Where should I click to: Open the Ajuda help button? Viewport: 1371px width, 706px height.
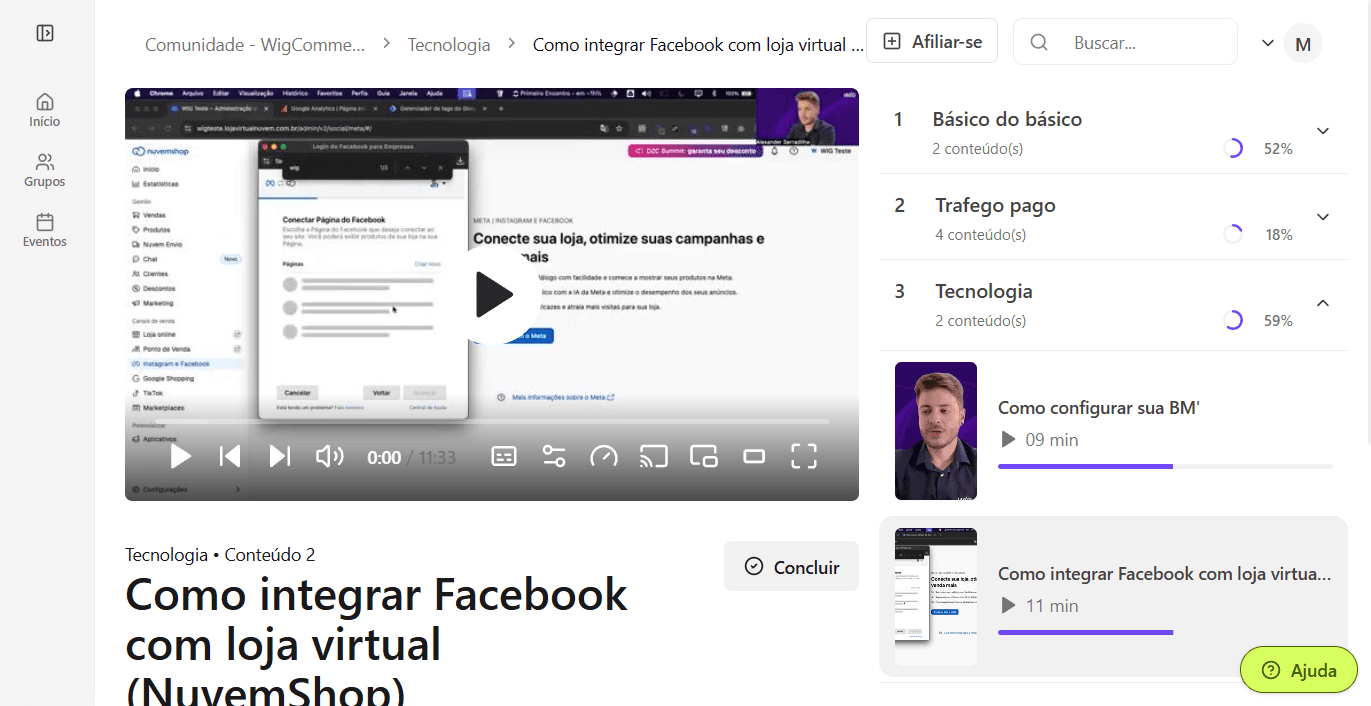pyautogui.click(x=1299, y=670)
